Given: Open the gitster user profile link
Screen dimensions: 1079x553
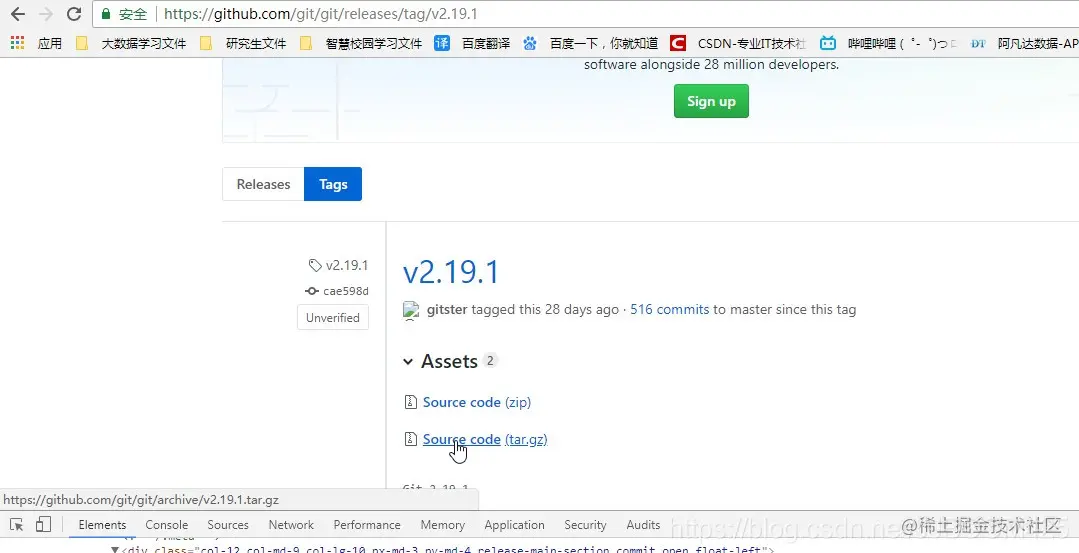Looking at the screenshot, I should (x=447, y=310).
